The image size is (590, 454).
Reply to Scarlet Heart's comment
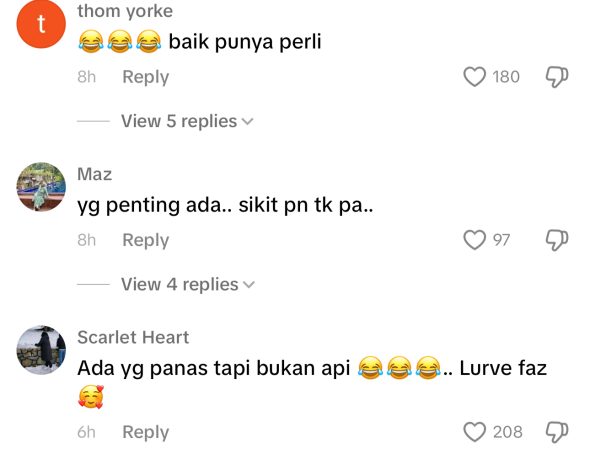pos(146,432)
